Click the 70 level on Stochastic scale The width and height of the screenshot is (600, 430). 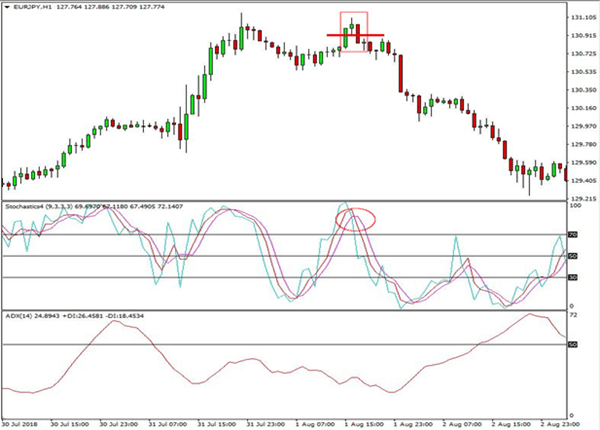tap(575, 235)
